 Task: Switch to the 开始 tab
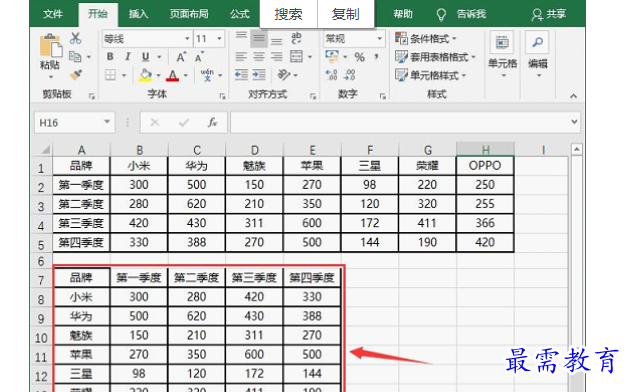pyautogui.click(x=98, y=14)
